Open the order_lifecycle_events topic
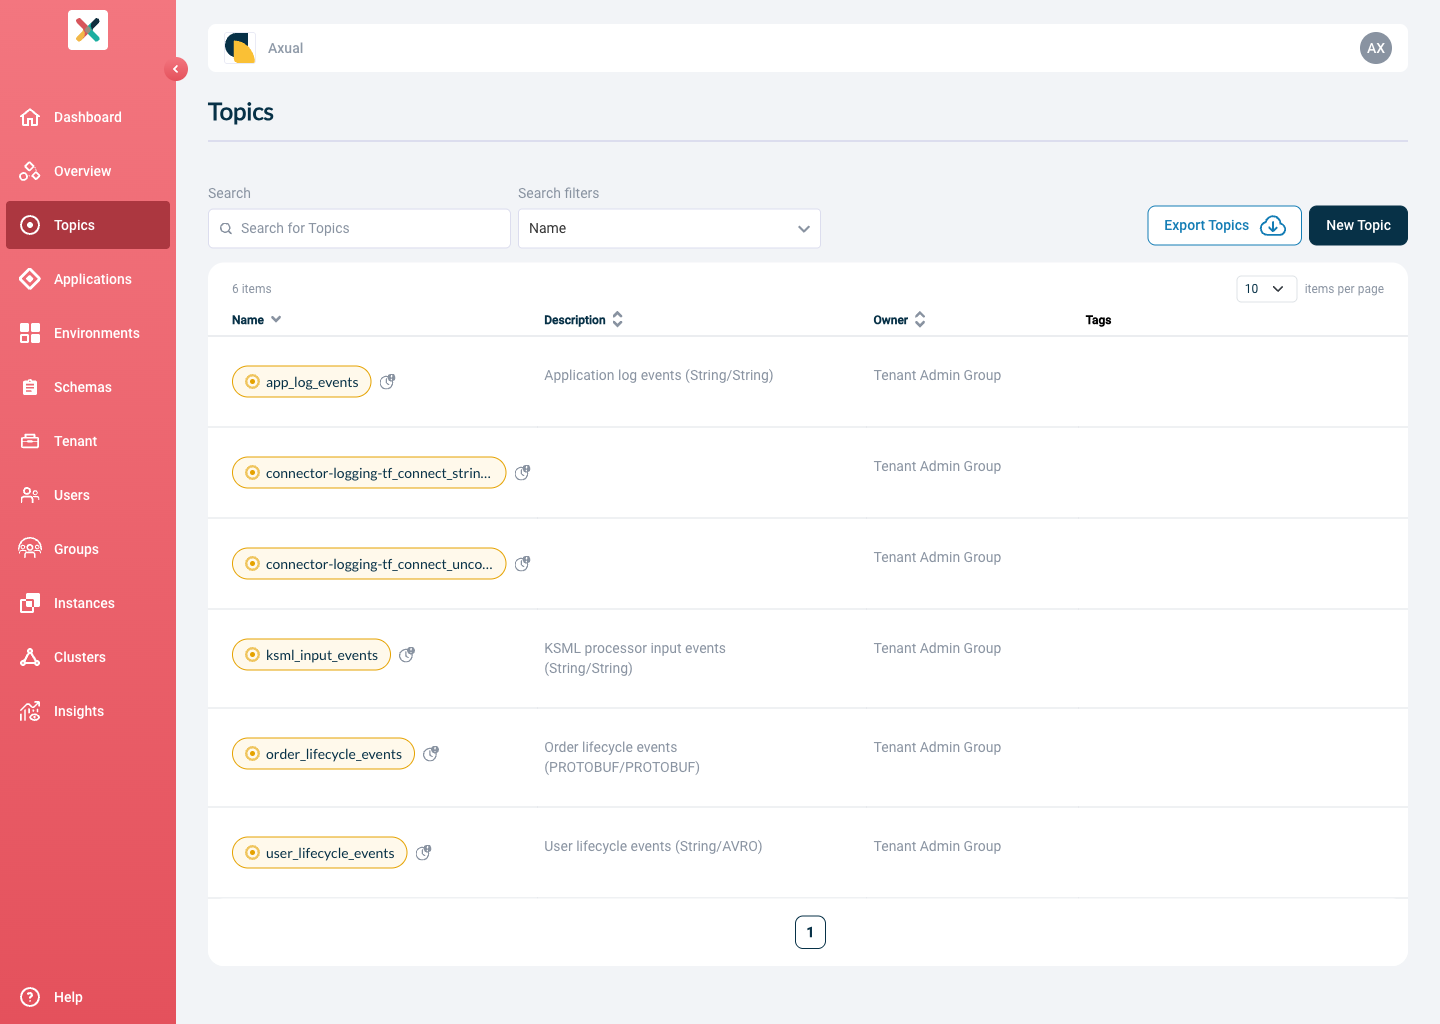Screen dimensions: 1440x1024 point(323,754)
